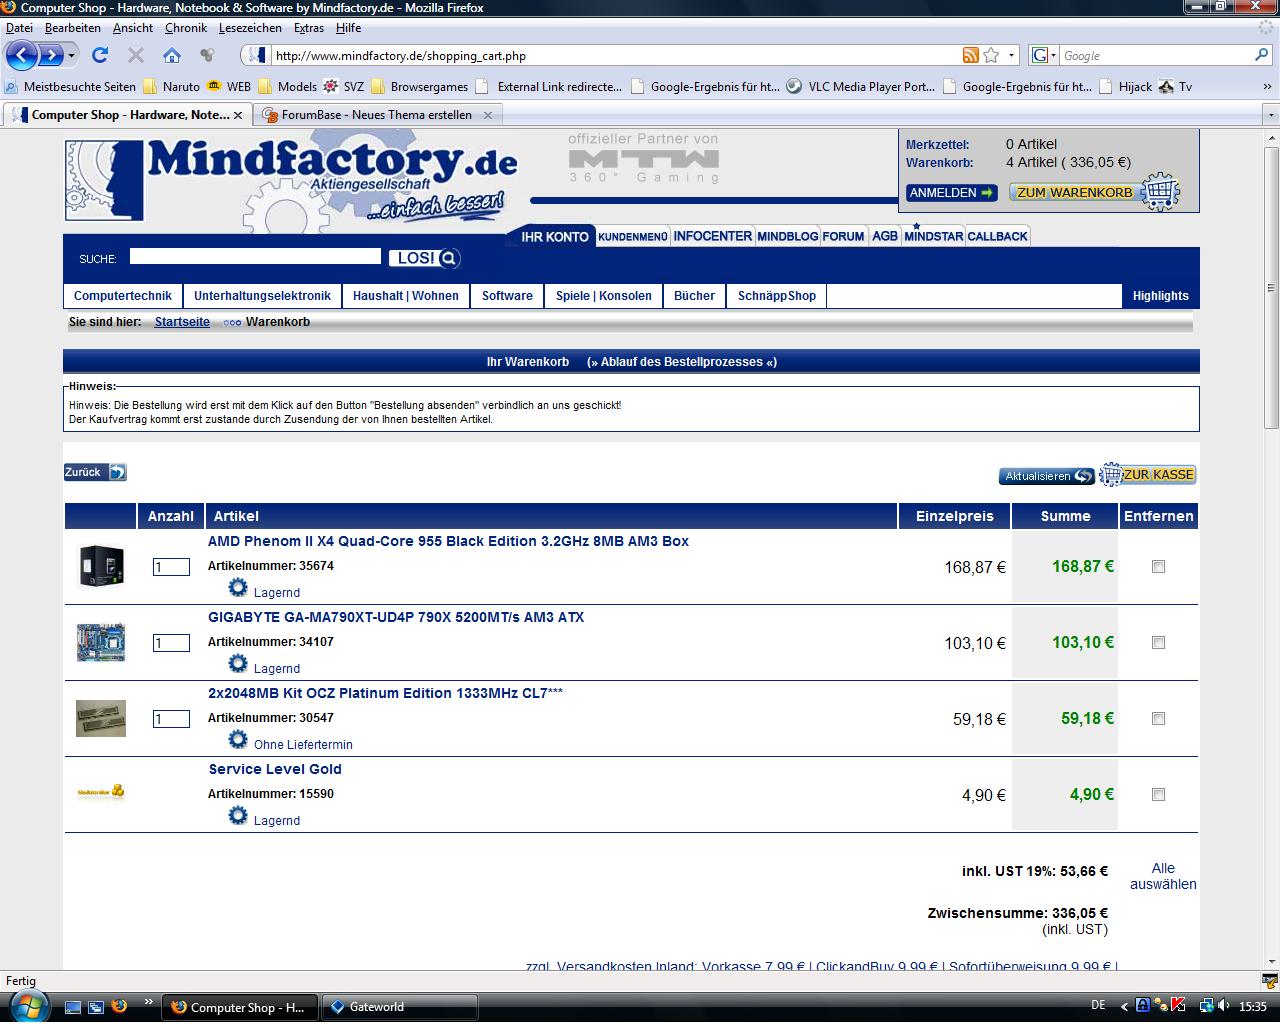Open the IHR KONTO tab

555,236
